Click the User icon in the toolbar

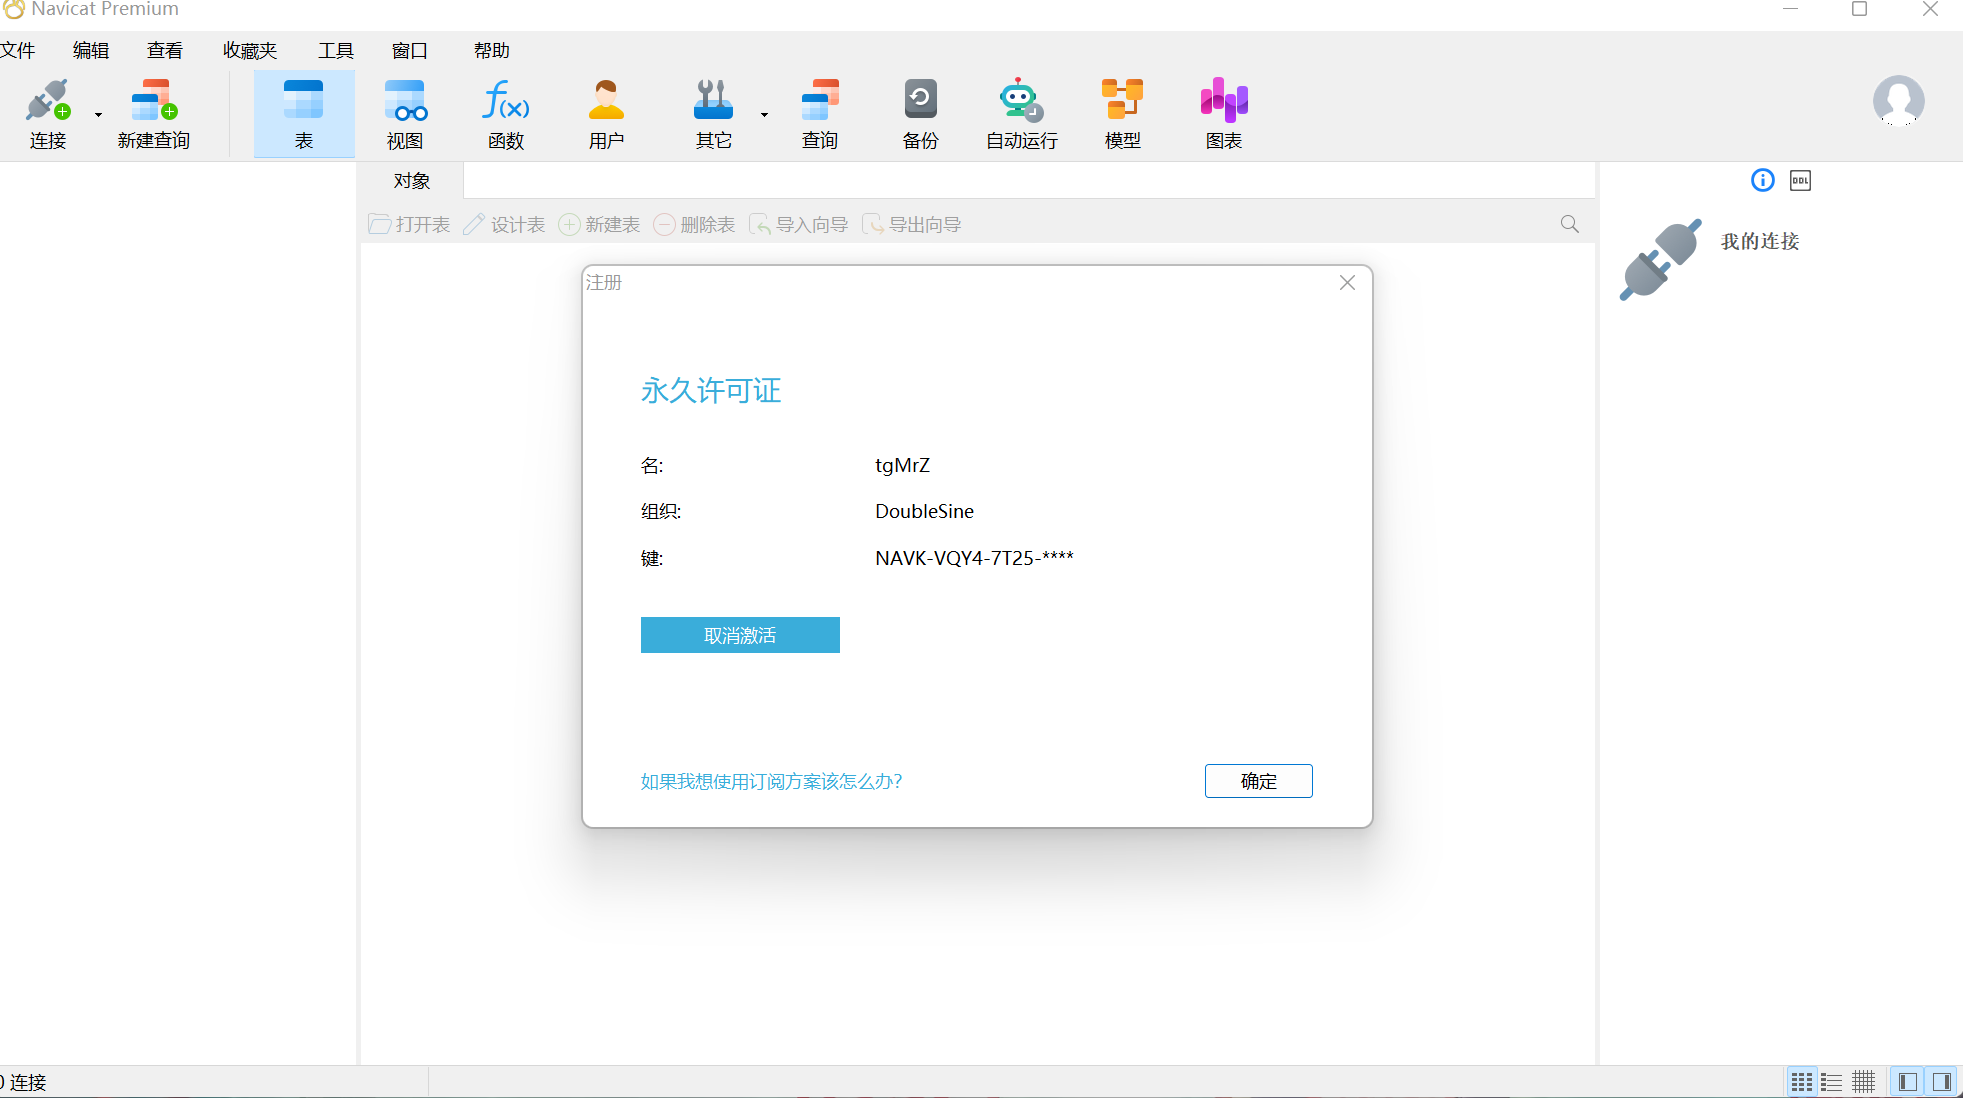[606, 100]
